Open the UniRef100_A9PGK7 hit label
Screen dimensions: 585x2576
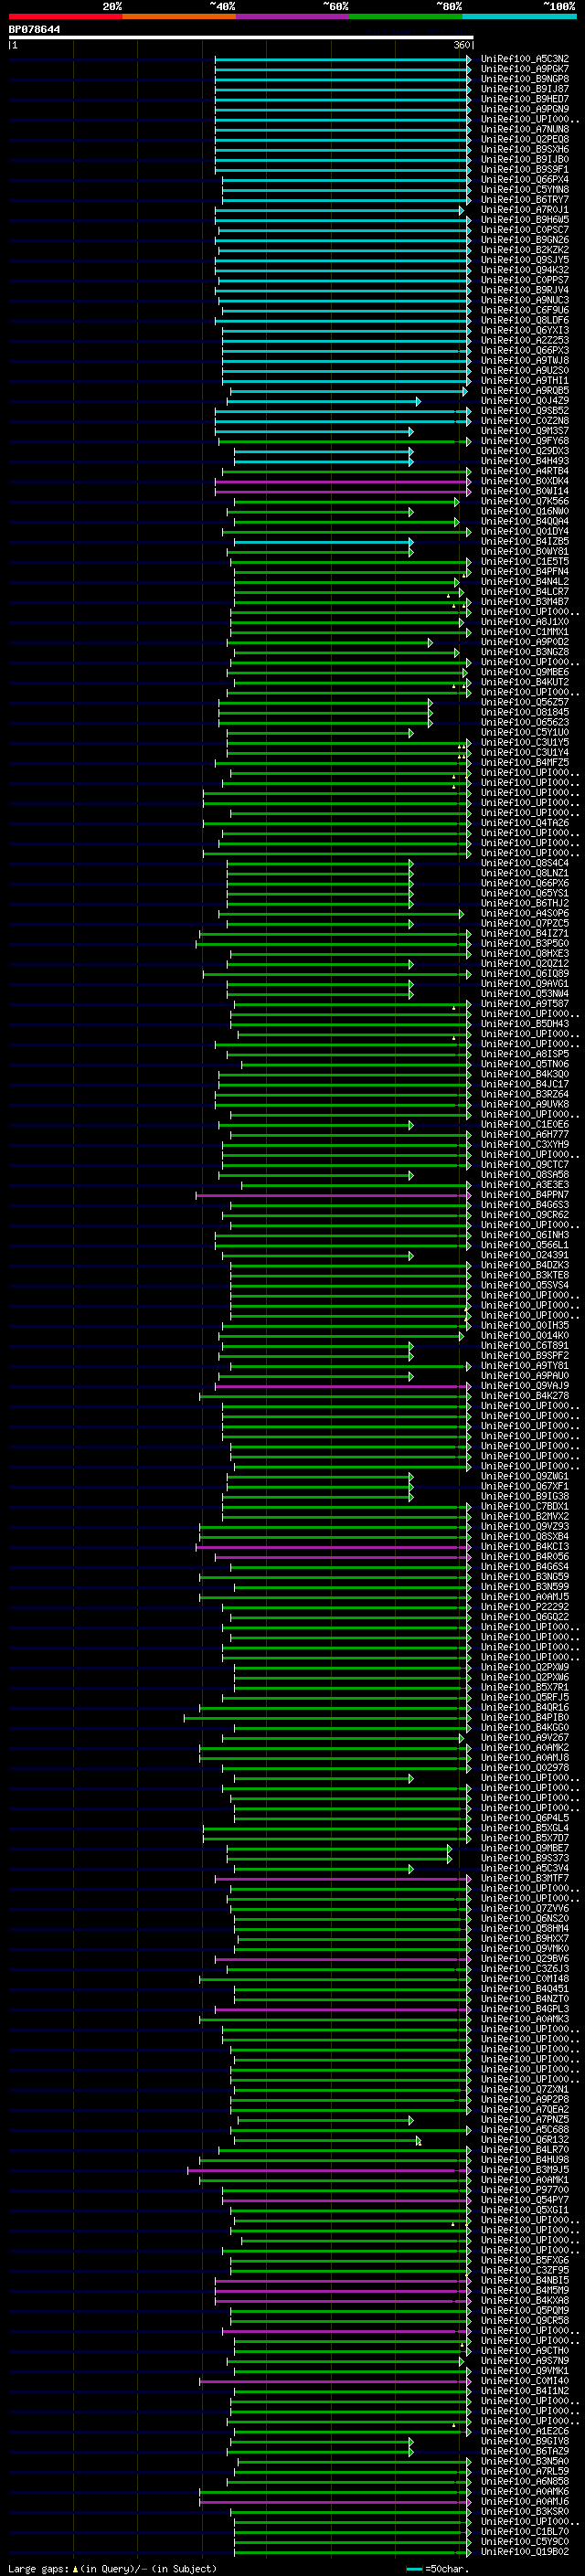pos(525,69)
